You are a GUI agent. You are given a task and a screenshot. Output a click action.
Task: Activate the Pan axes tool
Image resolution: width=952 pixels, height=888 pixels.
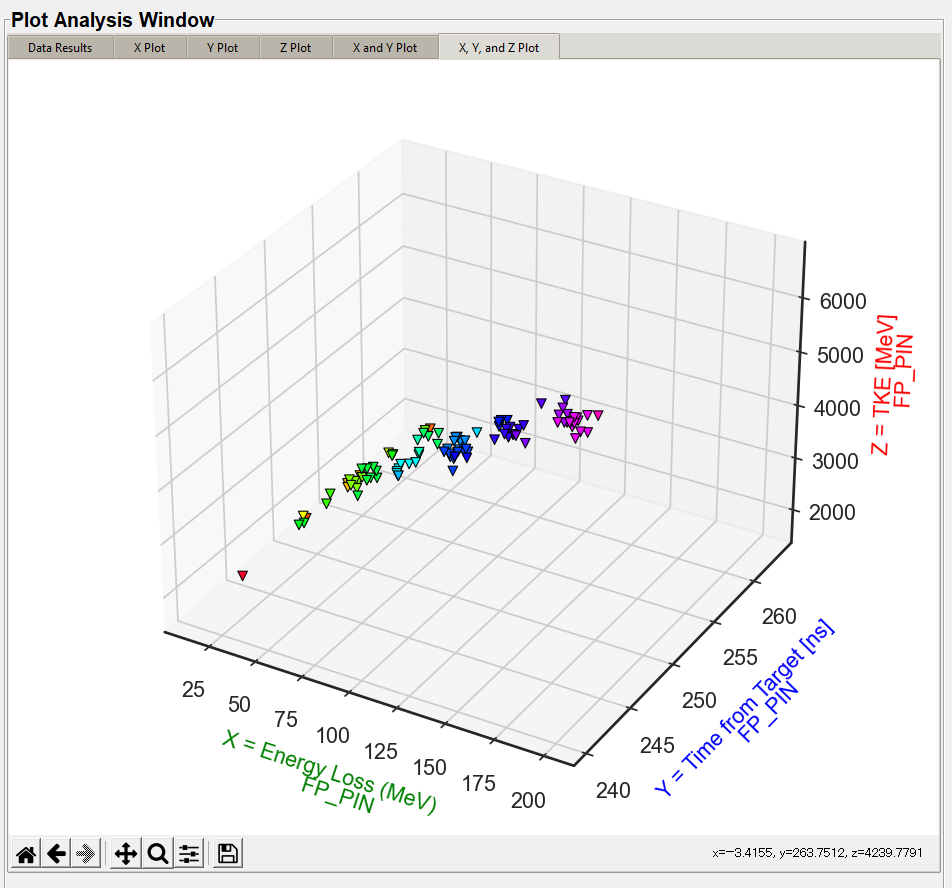[126, 853]
